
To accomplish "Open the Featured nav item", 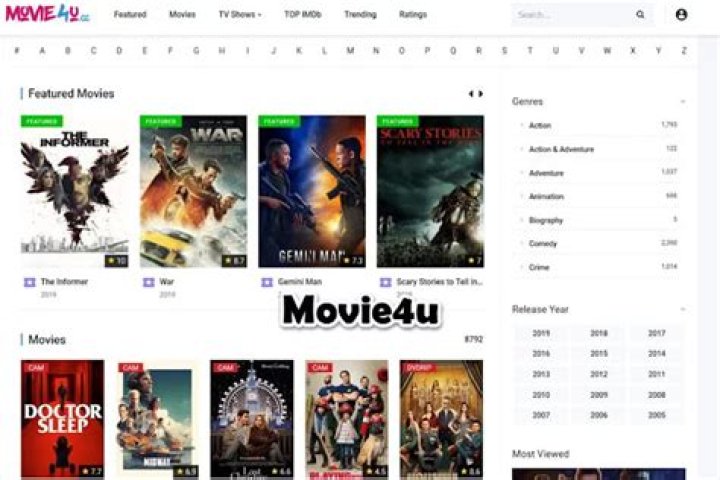I will click(x=130, y=15).
